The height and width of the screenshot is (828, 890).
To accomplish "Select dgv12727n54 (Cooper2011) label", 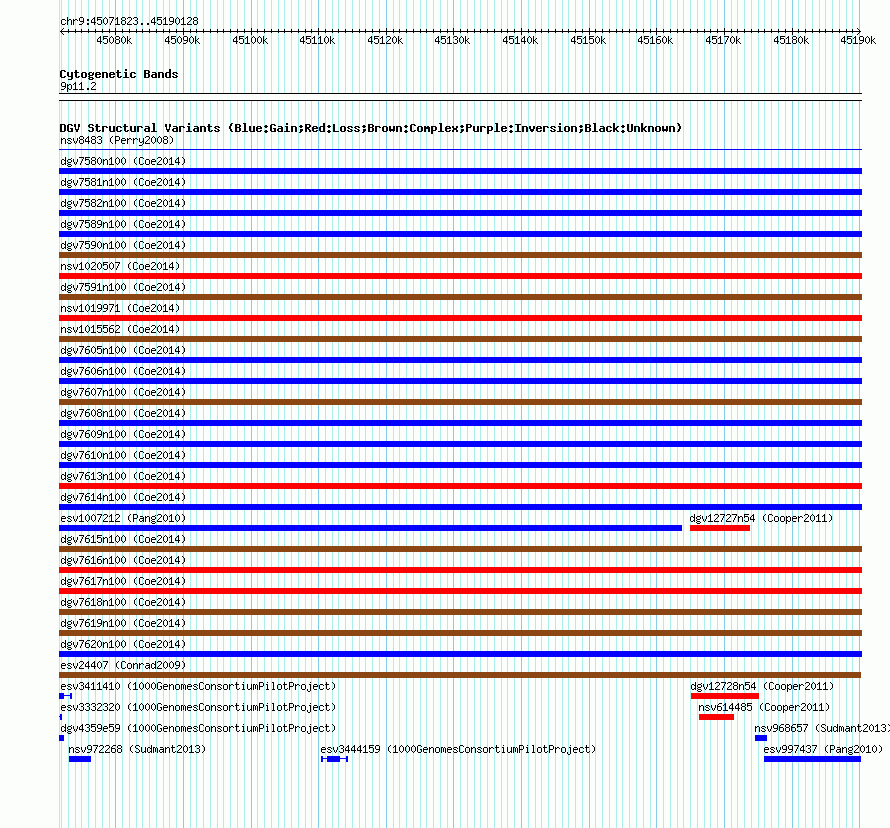I will click(x=761, y=518).
